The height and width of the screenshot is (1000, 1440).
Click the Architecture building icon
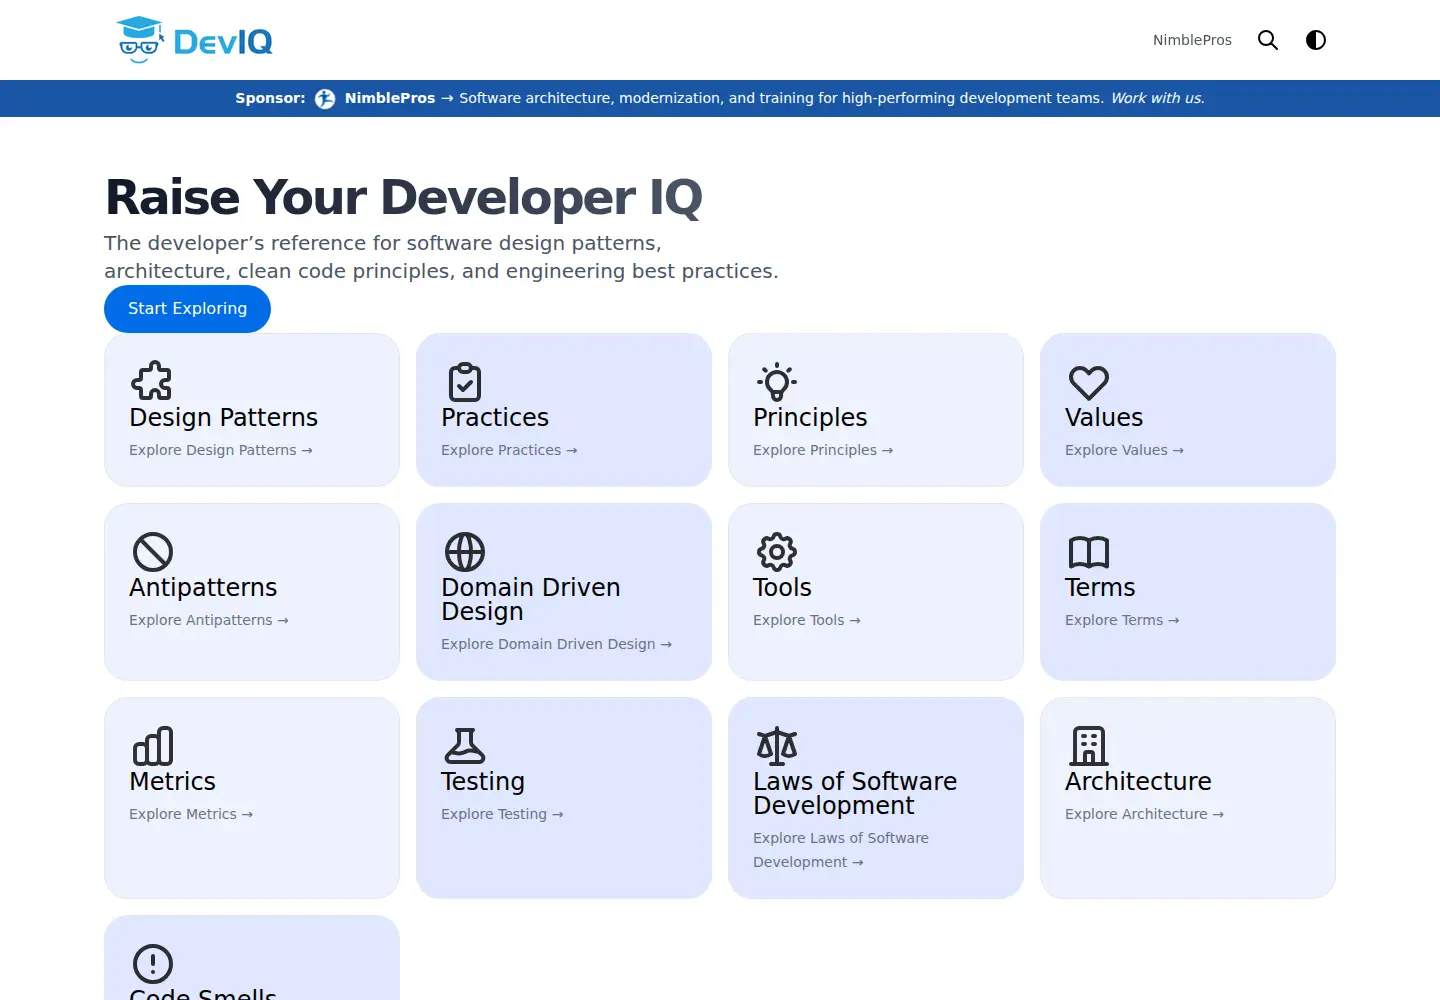[x=1088, y=745]
